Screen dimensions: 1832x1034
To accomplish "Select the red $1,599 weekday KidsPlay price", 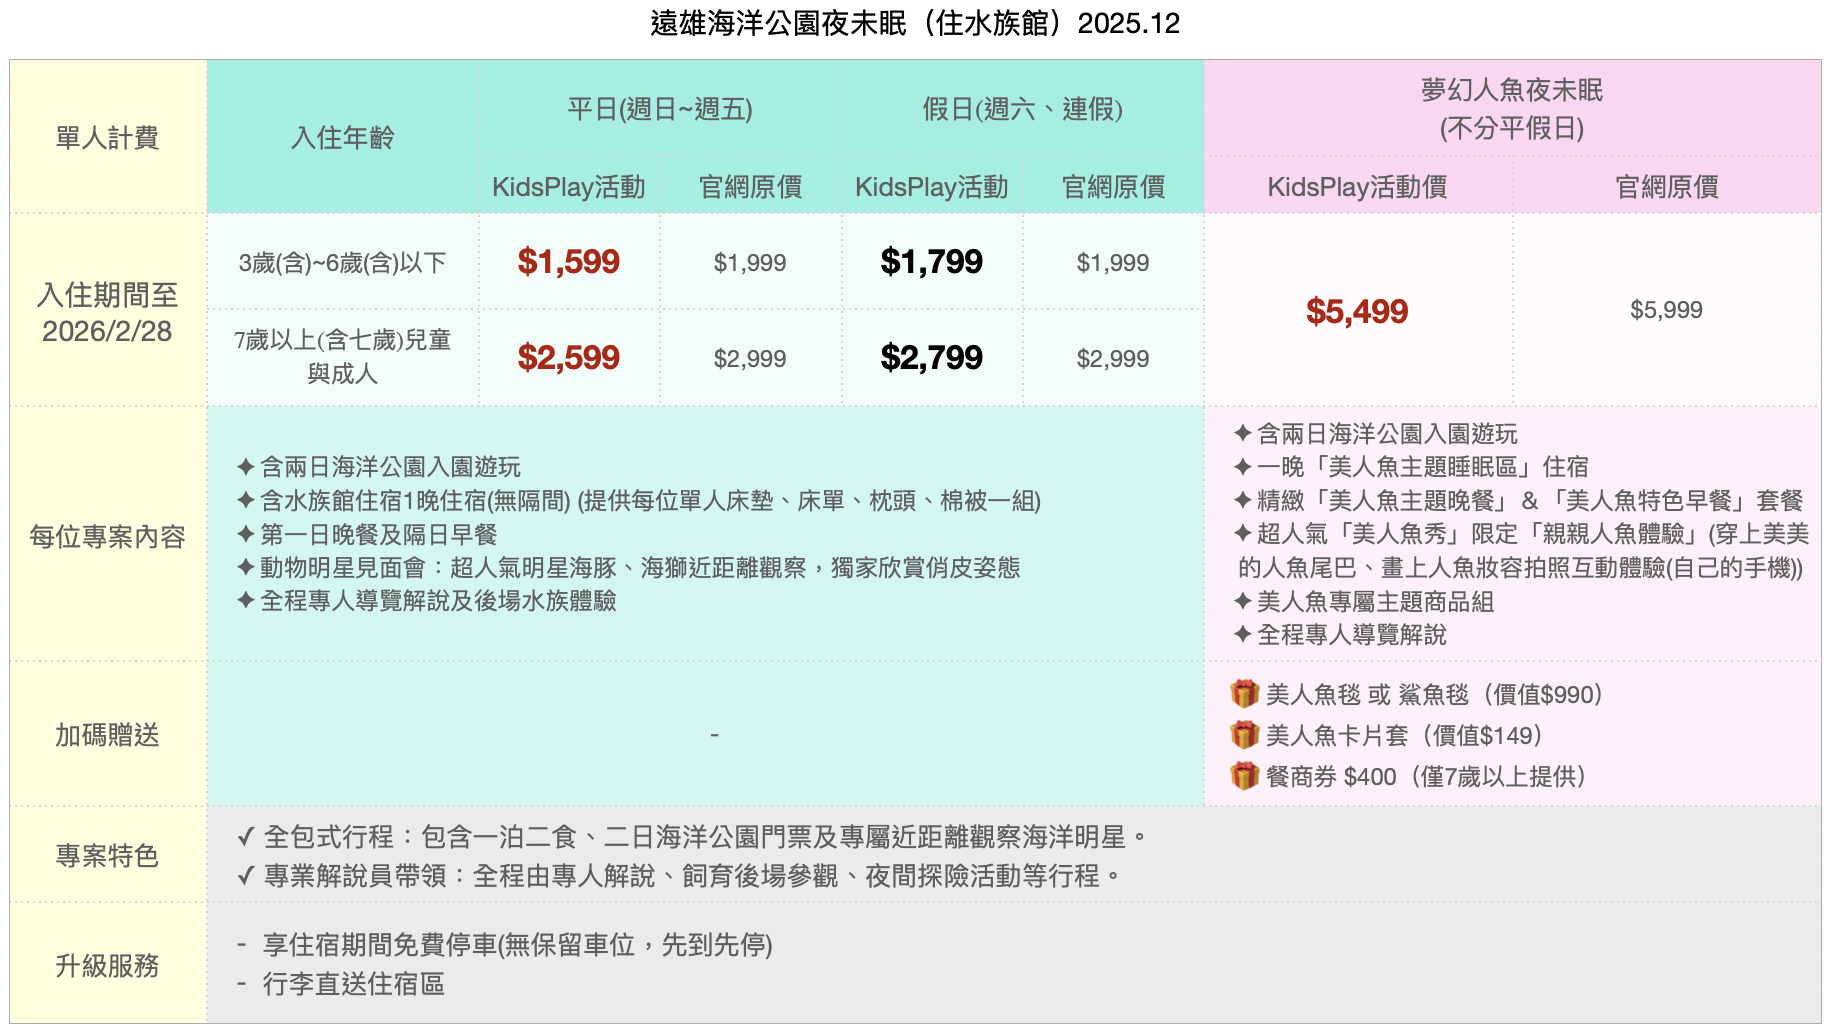I will (x=568, y=262).
